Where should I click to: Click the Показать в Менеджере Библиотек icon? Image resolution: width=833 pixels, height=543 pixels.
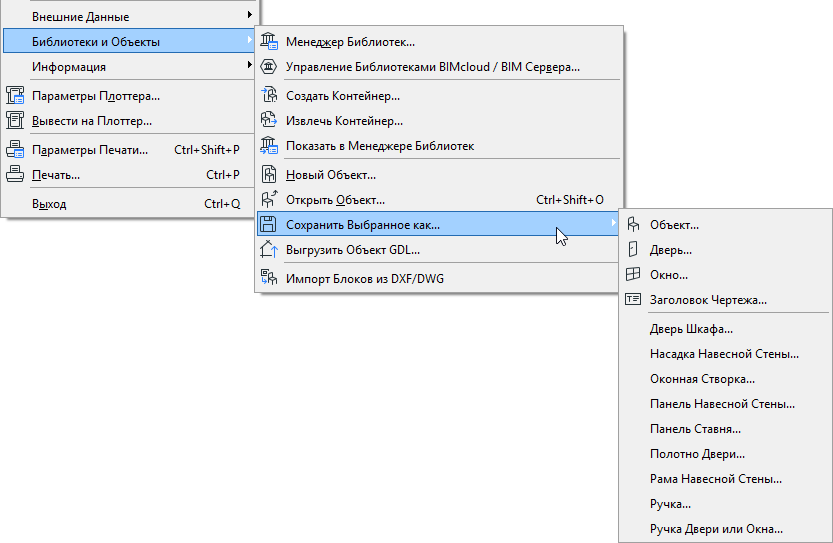[269, 145]
